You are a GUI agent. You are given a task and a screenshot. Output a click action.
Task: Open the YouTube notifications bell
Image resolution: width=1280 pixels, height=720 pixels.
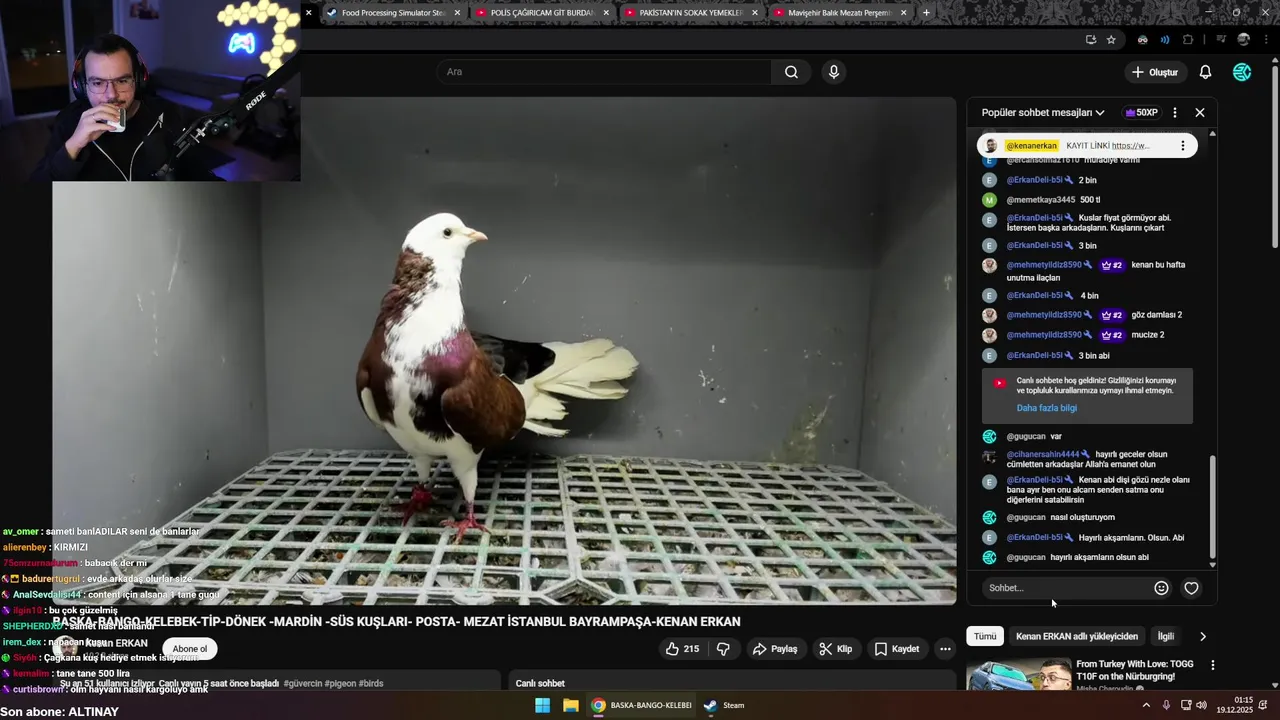(x=1205, y=72)
